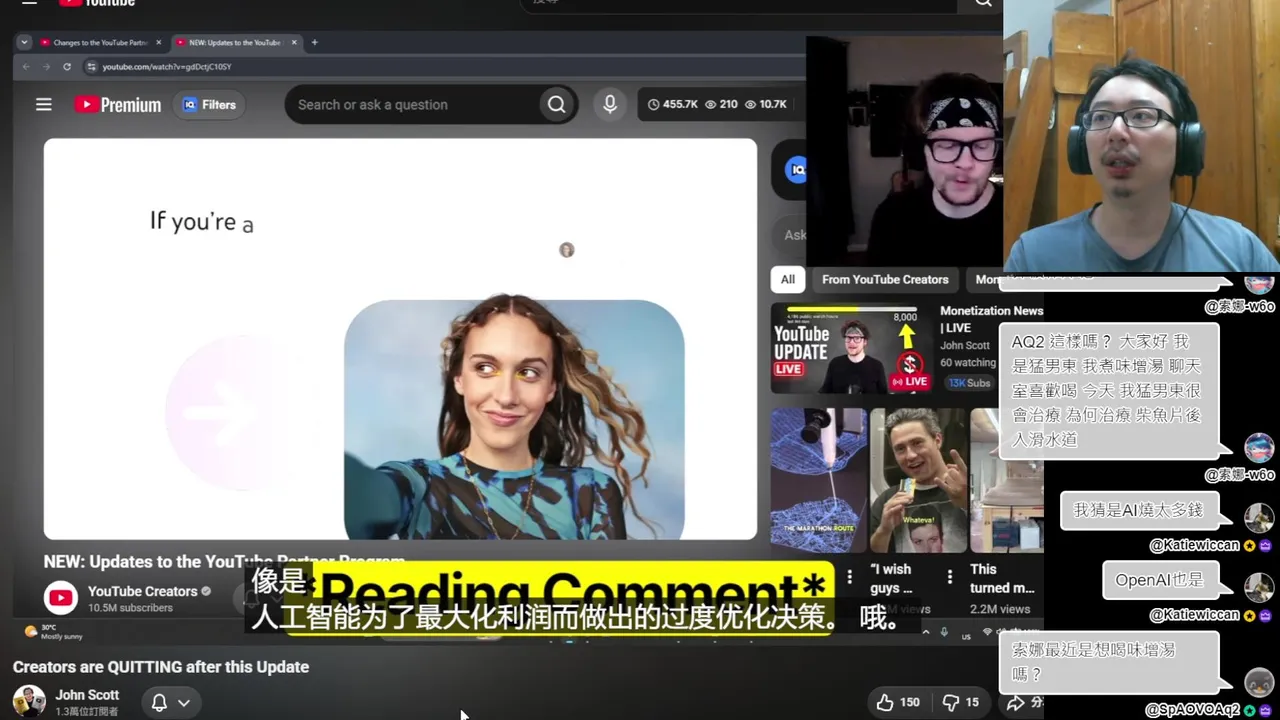
Task: Click the avatar beside the '索娜最近是想喝味增湯嗎' message
Action: [x=1258, y=683]
